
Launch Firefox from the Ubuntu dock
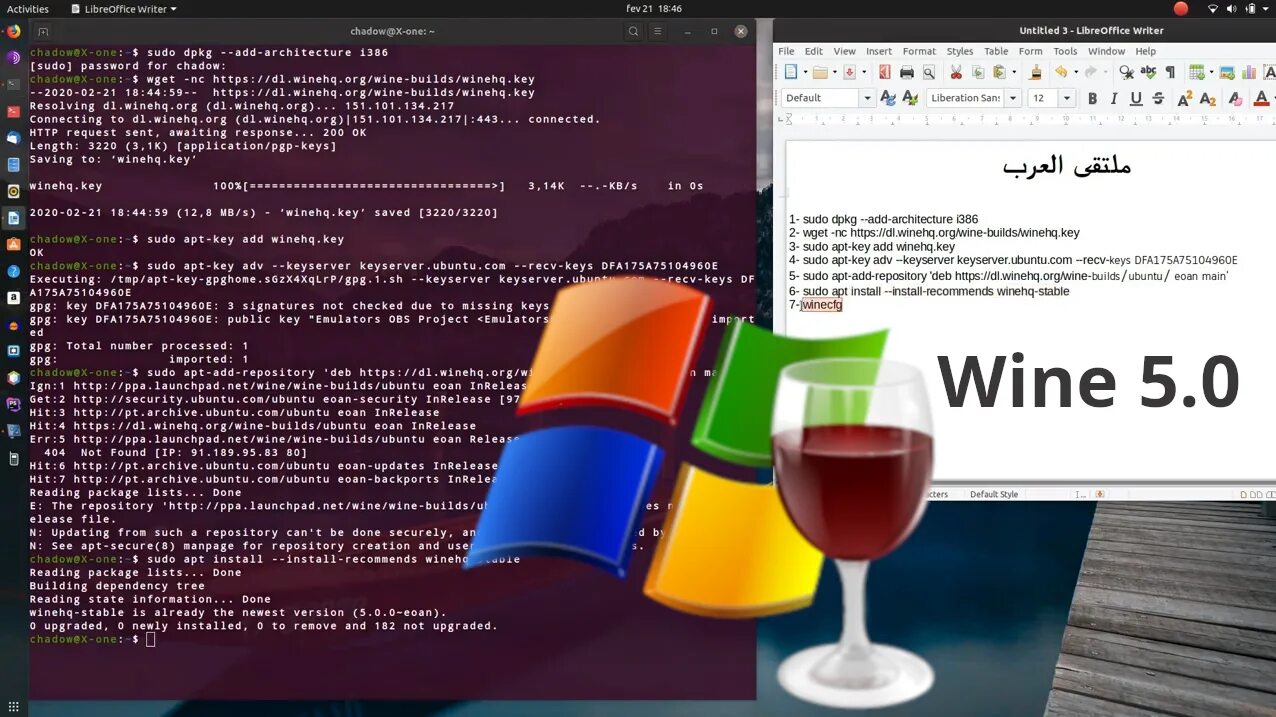pos(13,31)
